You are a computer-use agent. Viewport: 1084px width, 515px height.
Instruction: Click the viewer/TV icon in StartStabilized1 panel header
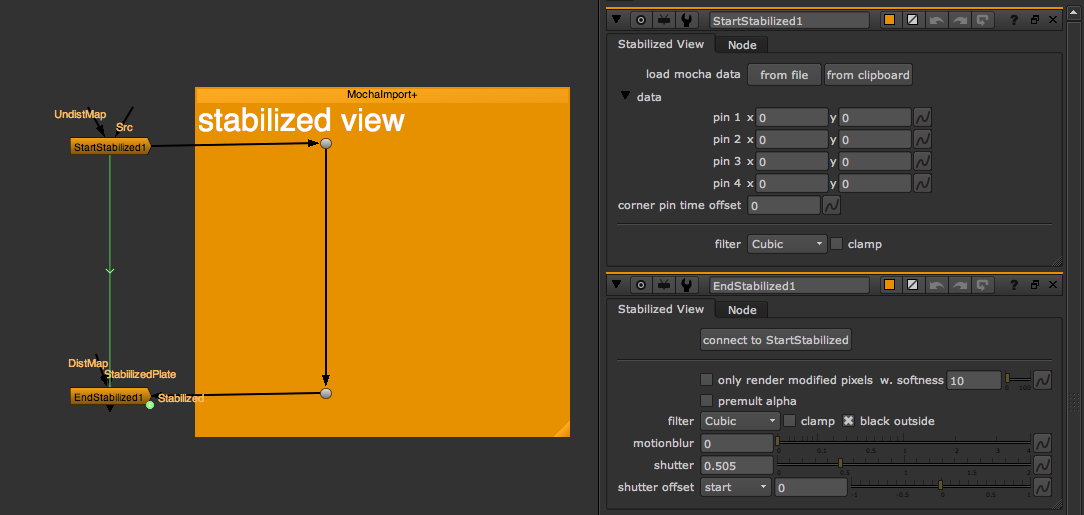click(x=663, y=20)
